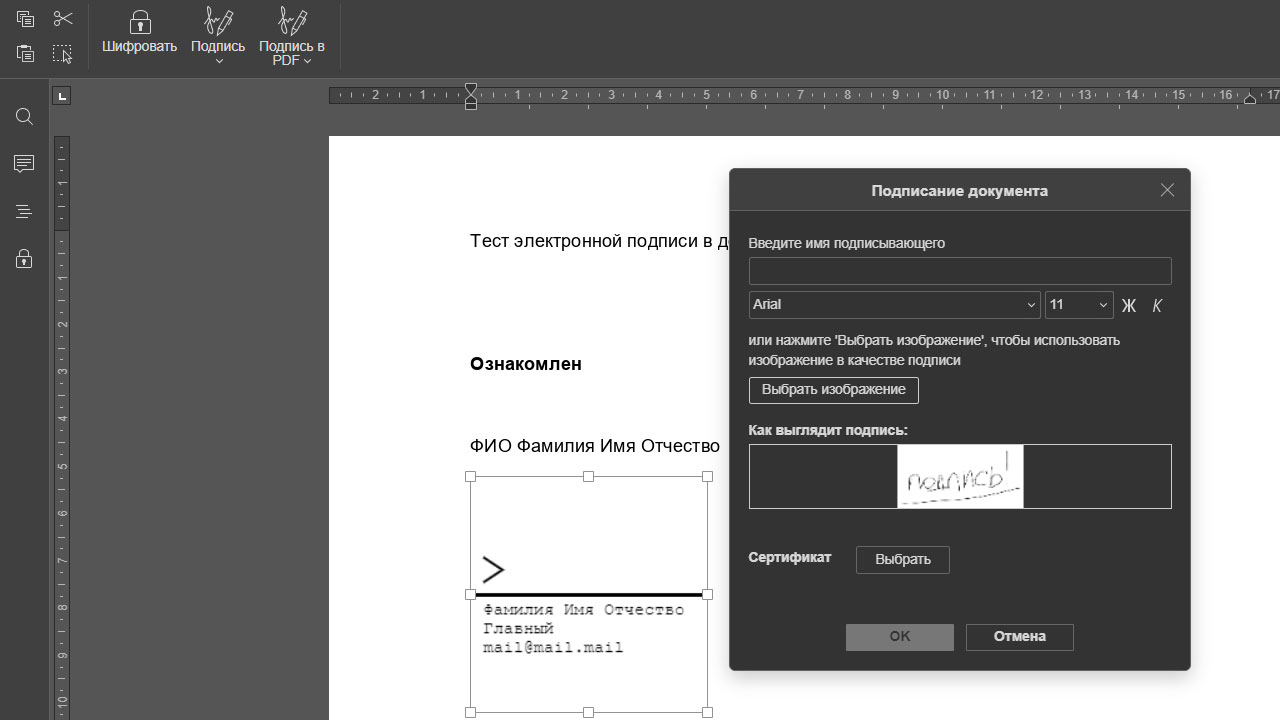Screen dimensions: 1280x720
Task: Click Выбрать next to Сертификат
Action: (903, 560)
